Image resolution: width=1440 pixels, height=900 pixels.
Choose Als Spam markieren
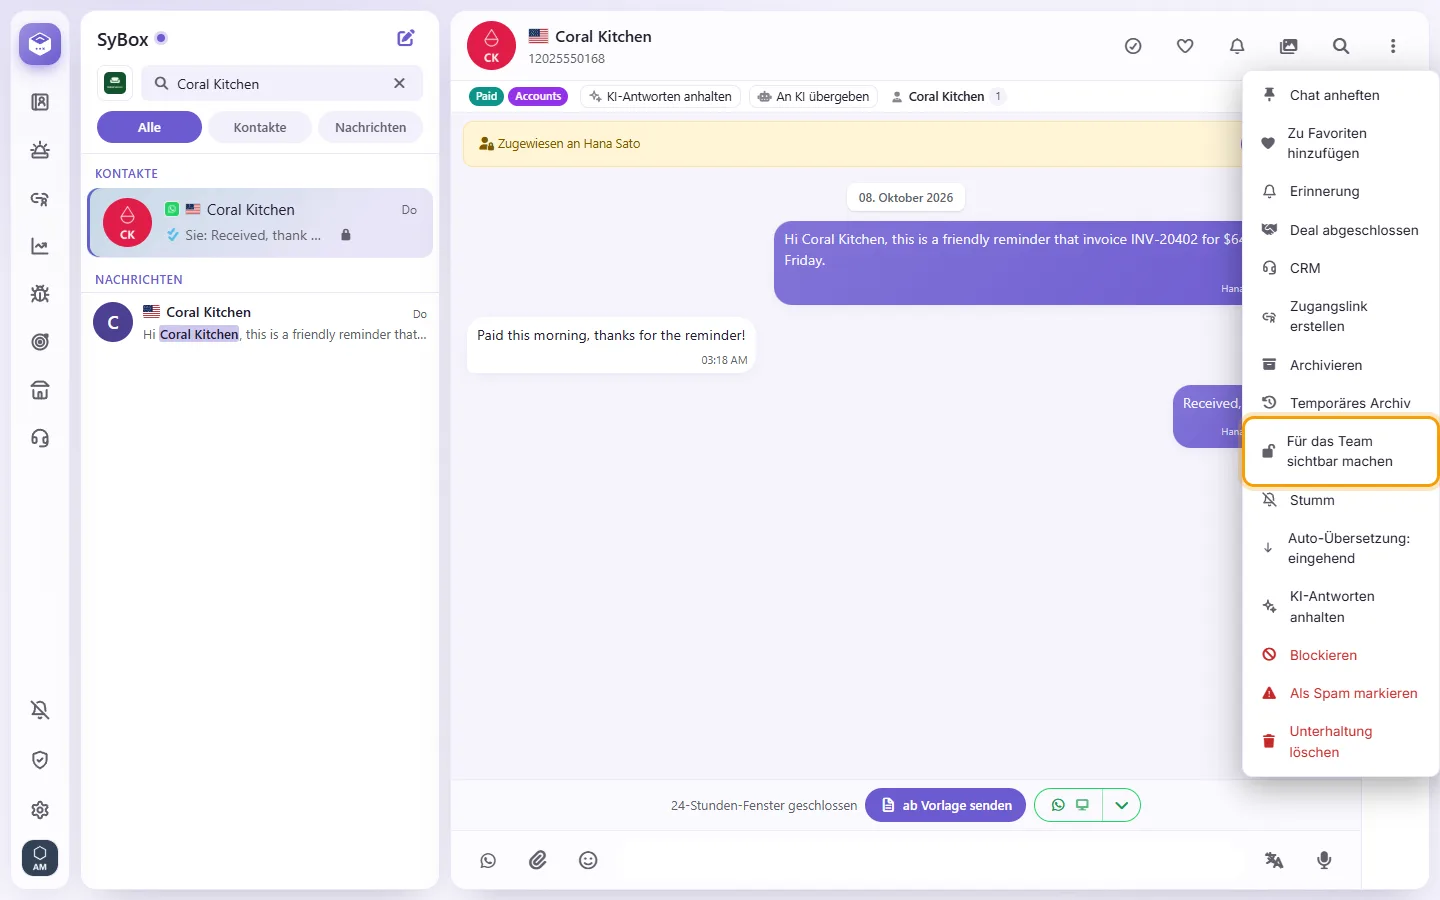pos(1341,693)
